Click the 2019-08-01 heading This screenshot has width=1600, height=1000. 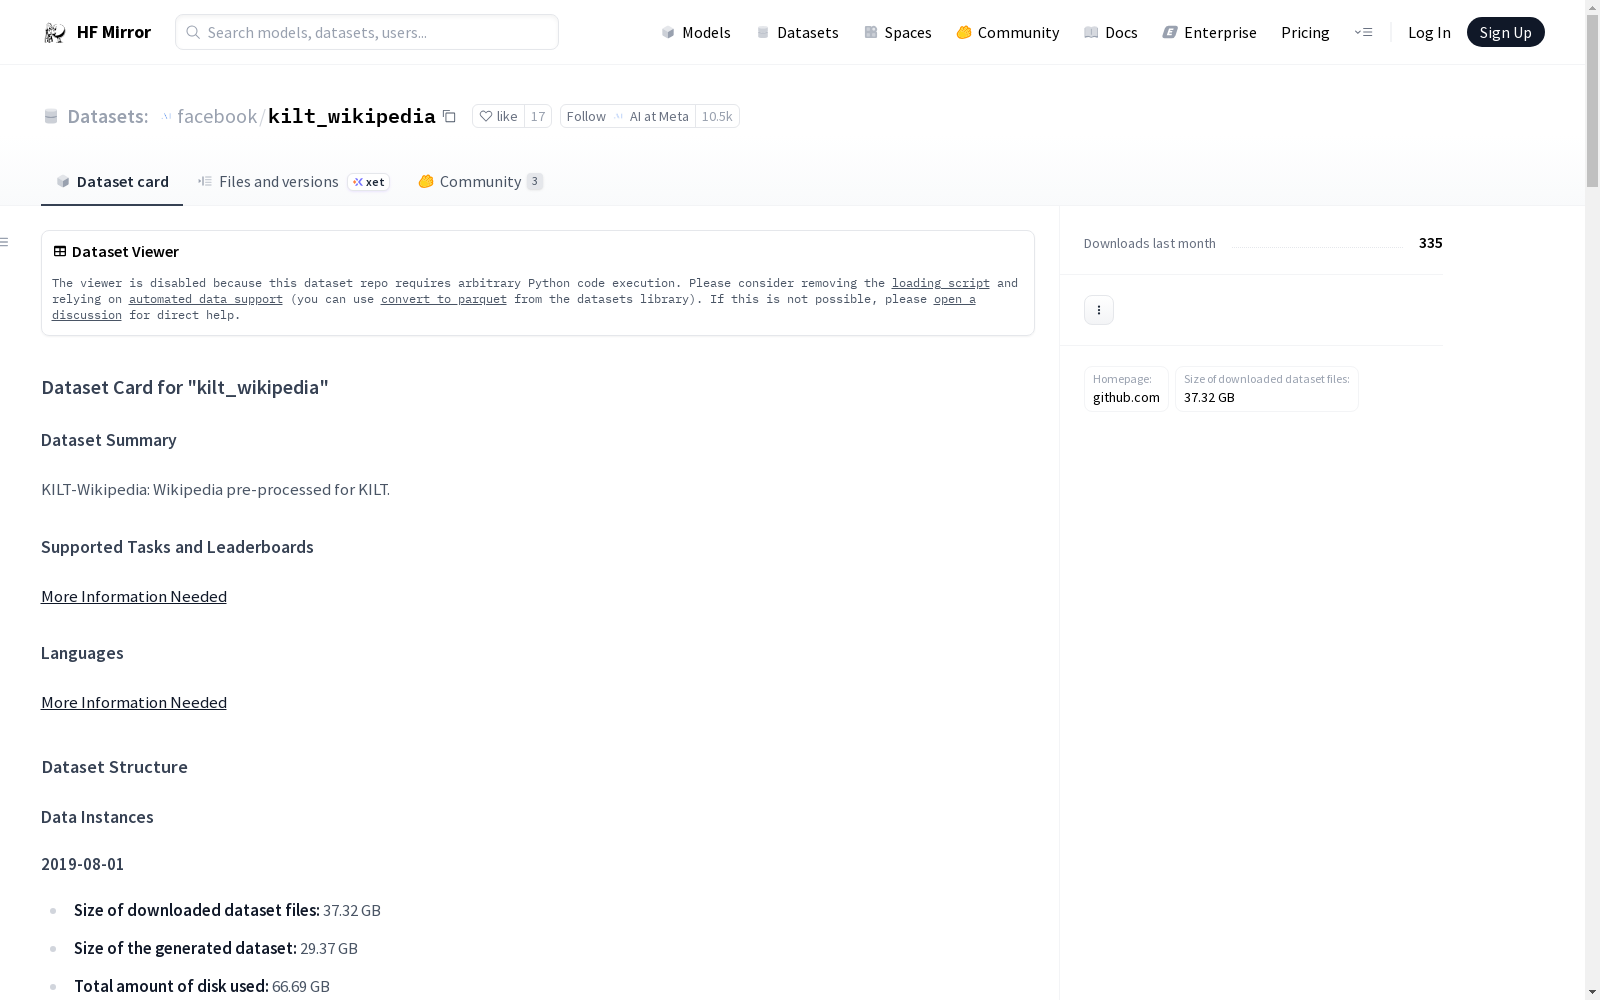(83, 864)
